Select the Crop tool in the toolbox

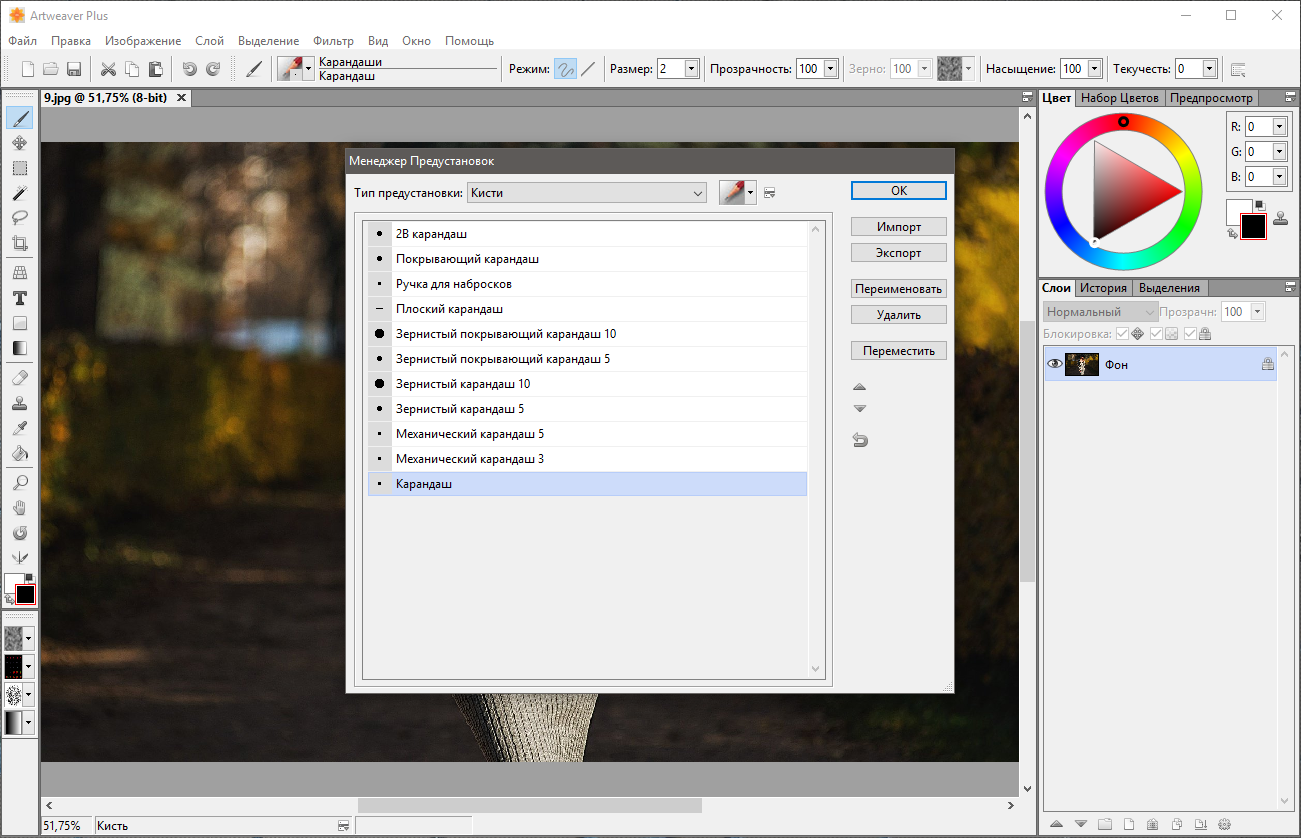[19, 243]
